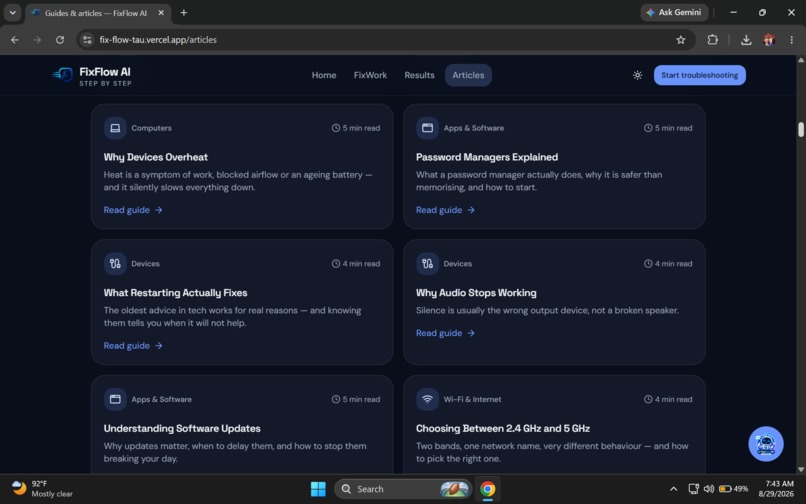Open a new browser tab

[184, 13]
